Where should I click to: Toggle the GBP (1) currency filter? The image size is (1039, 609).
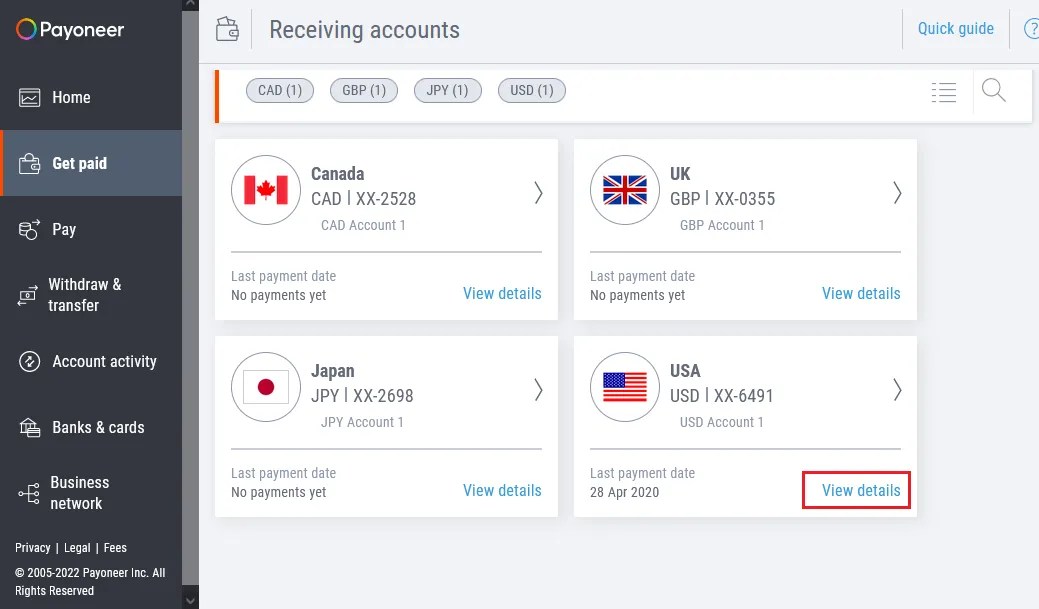pyautogui.click(x=363, y=90)
